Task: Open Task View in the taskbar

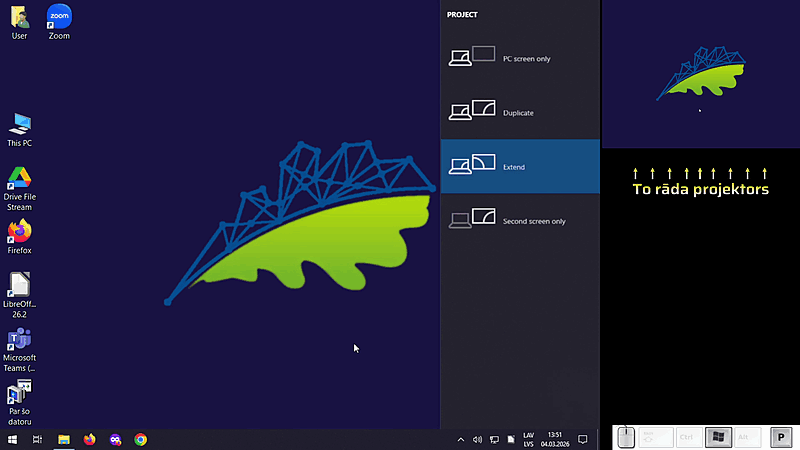Action: (x=37, y=439)
